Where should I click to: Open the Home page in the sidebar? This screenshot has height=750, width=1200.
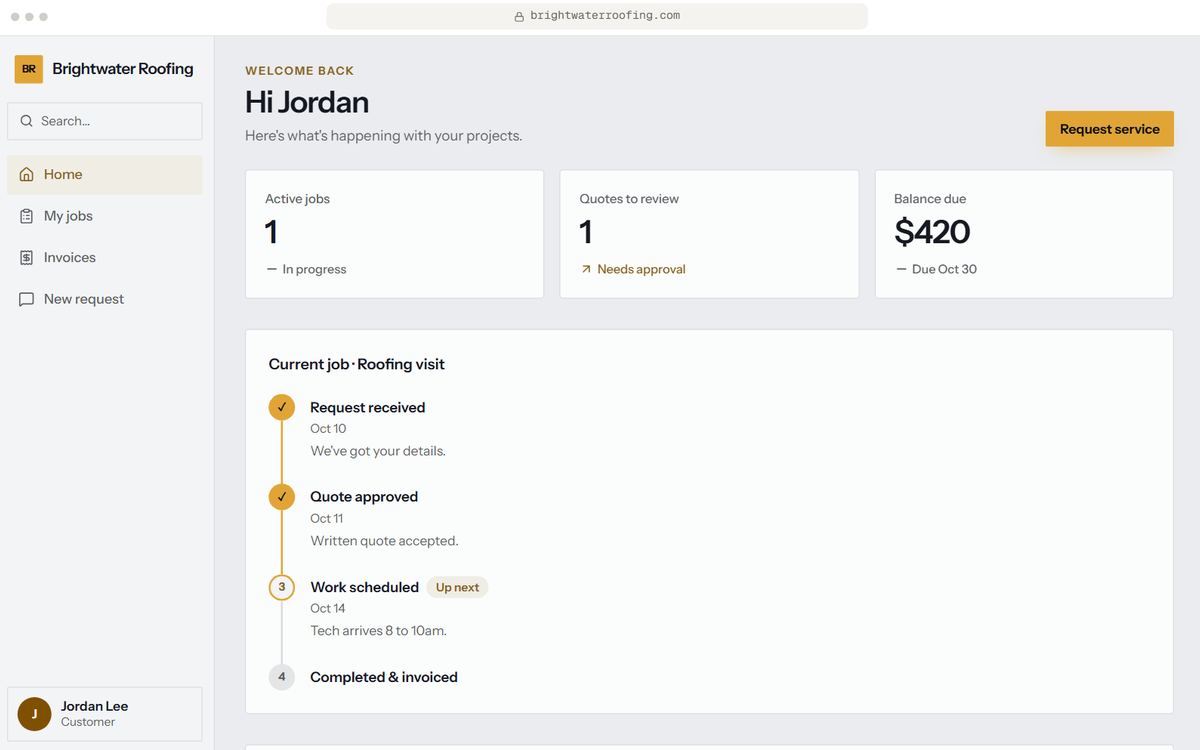[x=105, y=174]
